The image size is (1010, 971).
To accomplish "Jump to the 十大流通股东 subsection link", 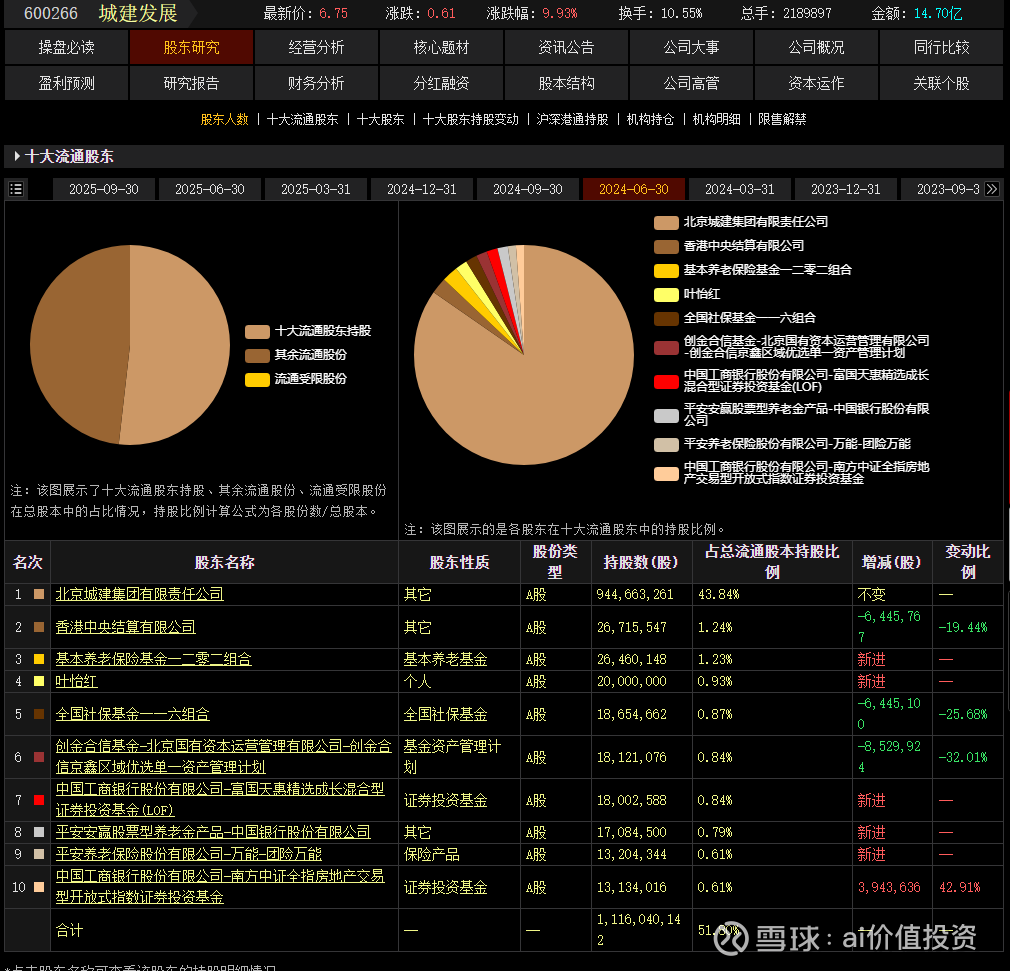I will [302, 119].
